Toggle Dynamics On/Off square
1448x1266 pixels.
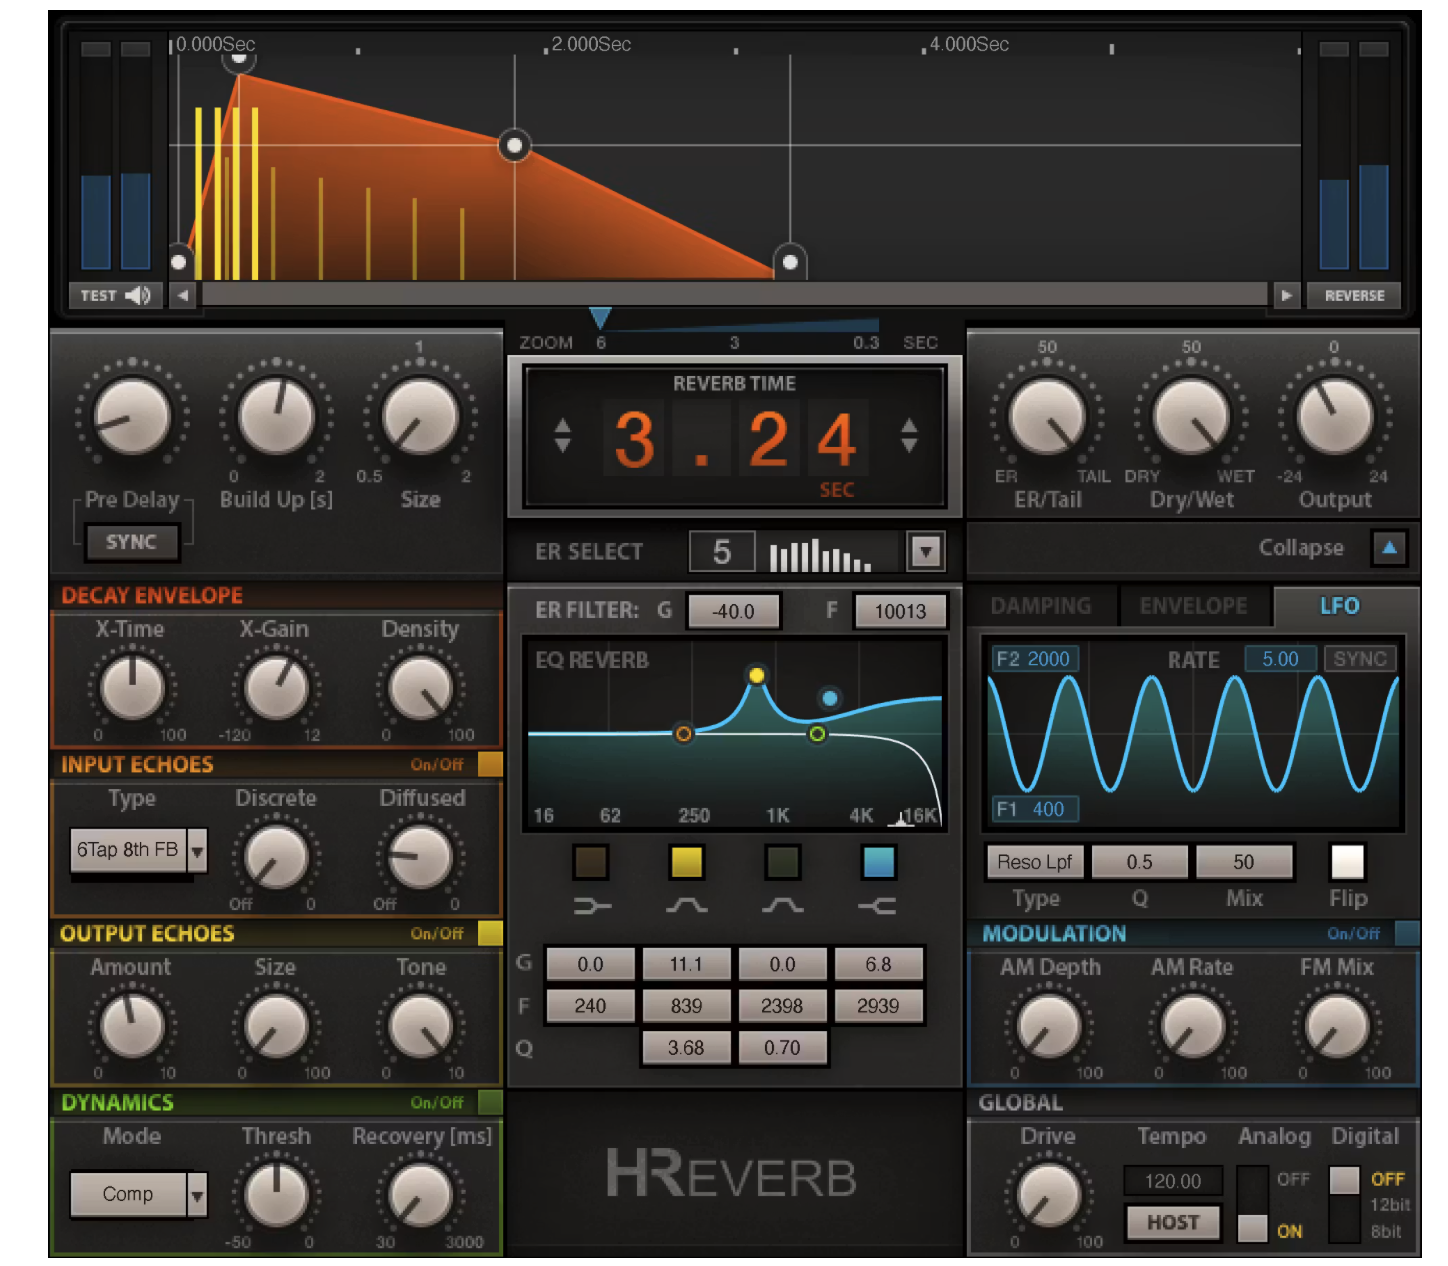click(490, 1102)
